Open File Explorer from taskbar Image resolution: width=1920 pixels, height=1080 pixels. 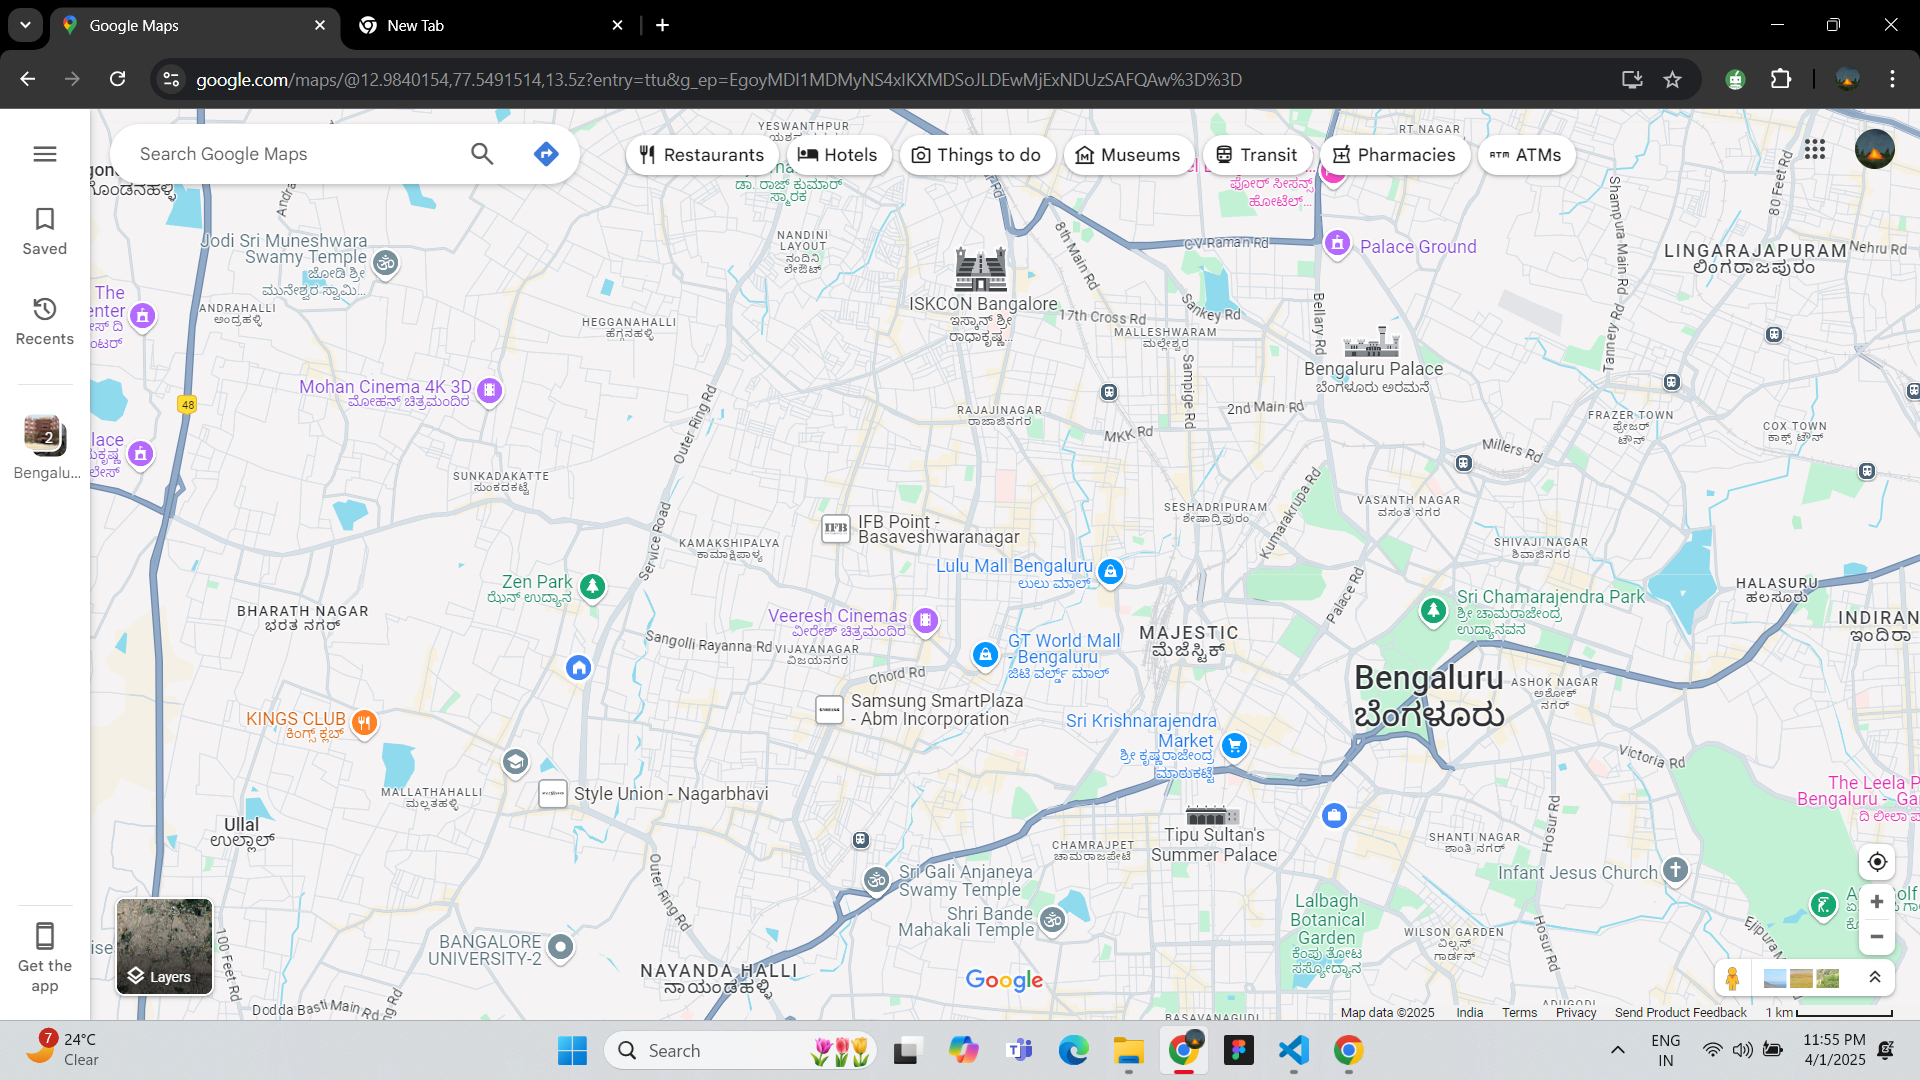[1128, 1050]
